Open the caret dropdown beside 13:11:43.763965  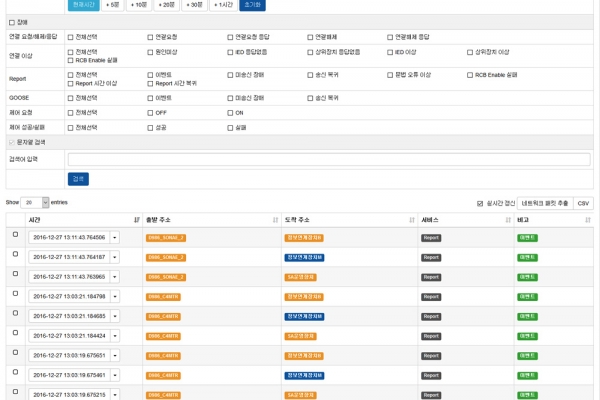pyautogui.click(x=114, y=277)
